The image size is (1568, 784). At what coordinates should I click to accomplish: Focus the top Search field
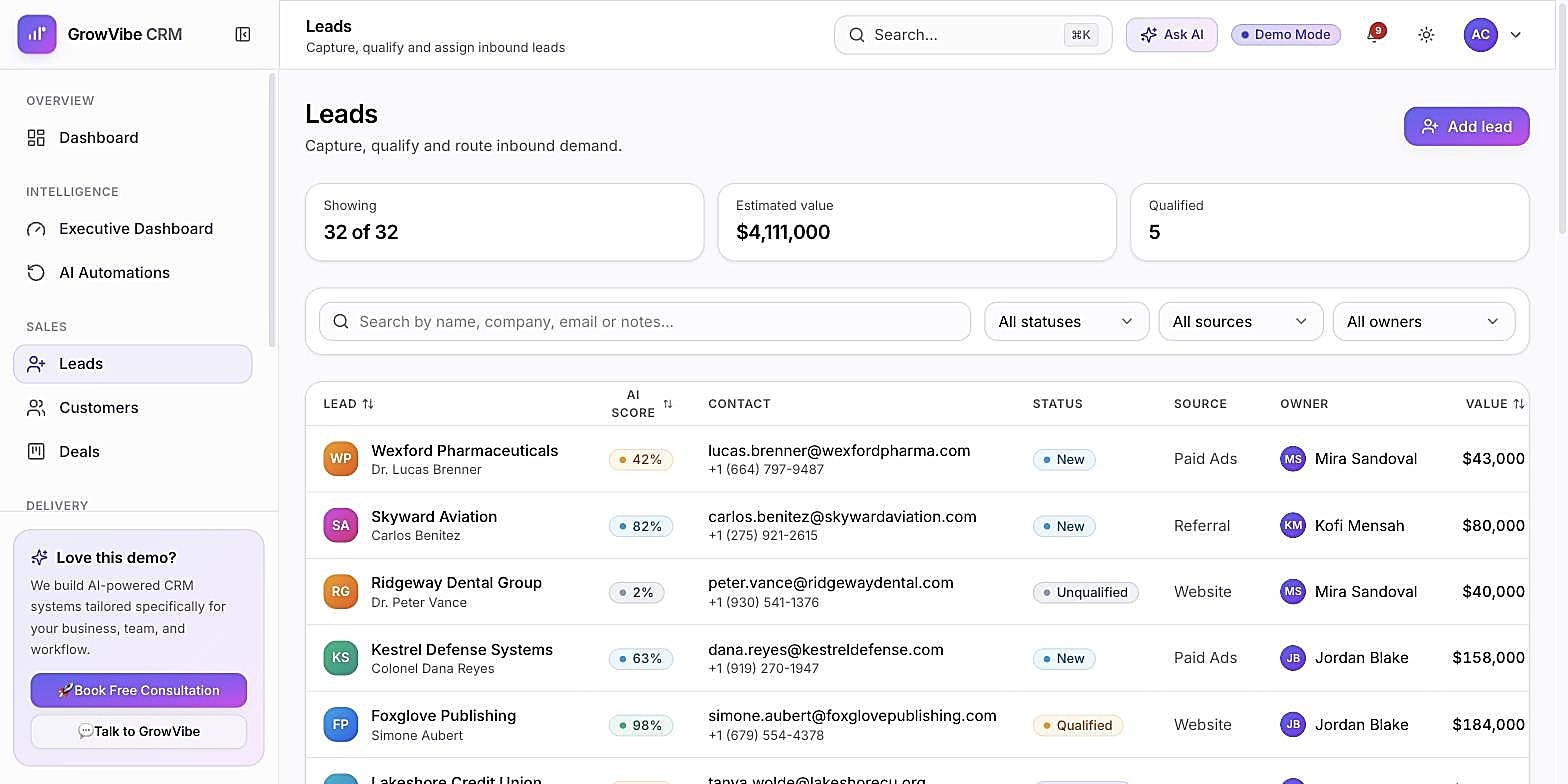pos(973,34)
